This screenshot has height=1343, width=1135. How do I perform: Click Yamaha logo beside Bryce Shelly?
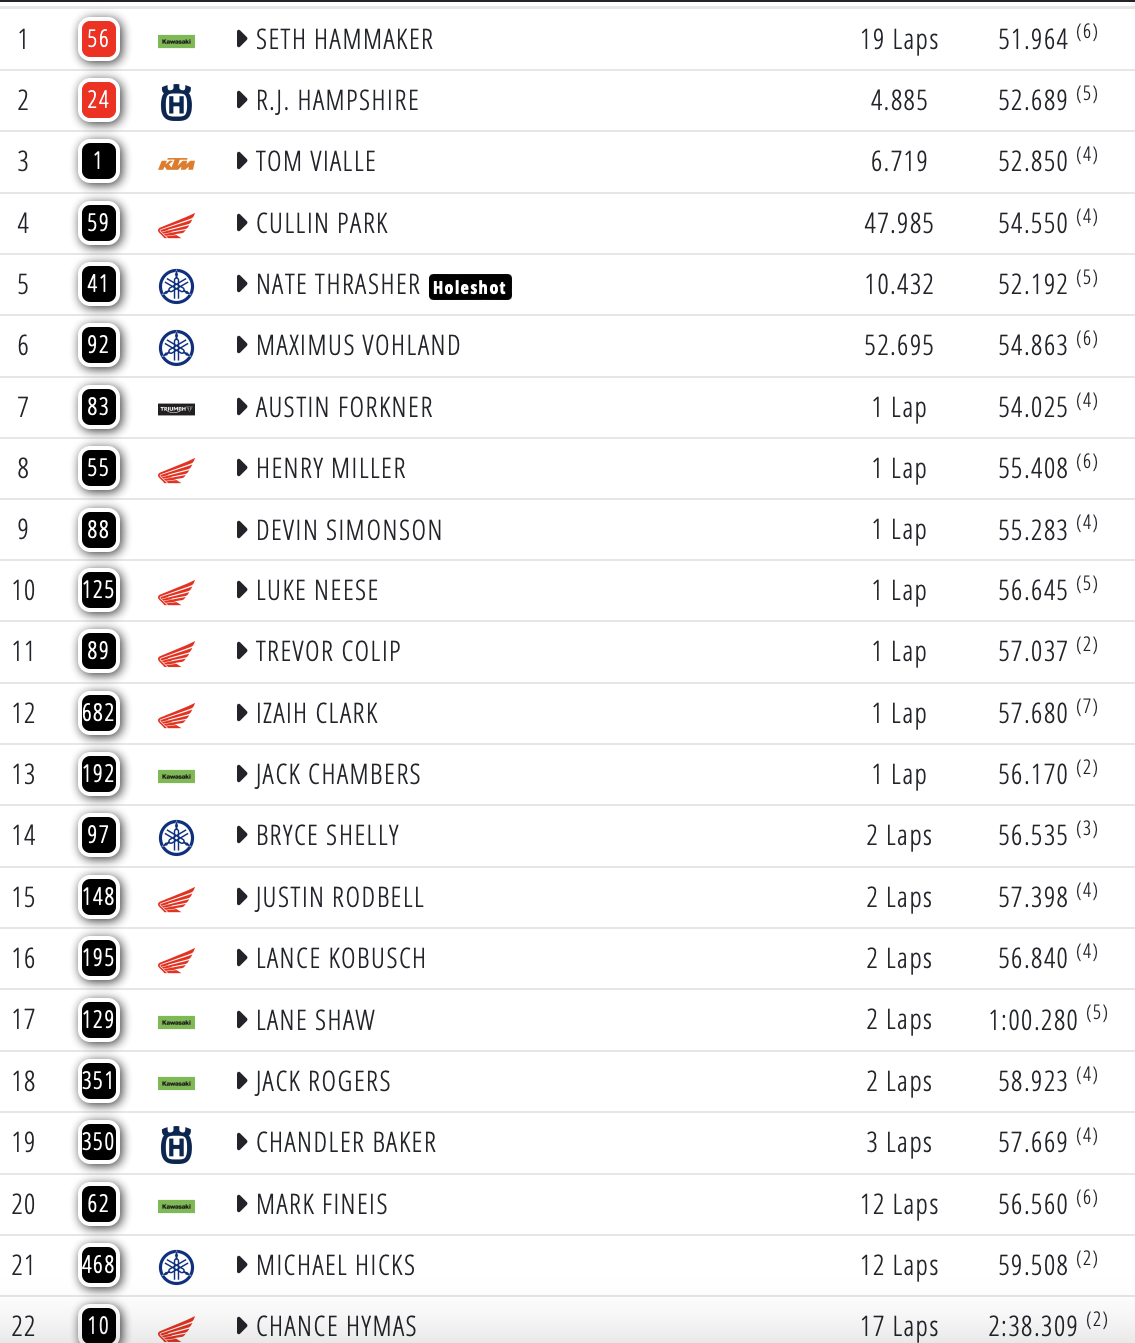pyautogui.click(x=176, y=838)
